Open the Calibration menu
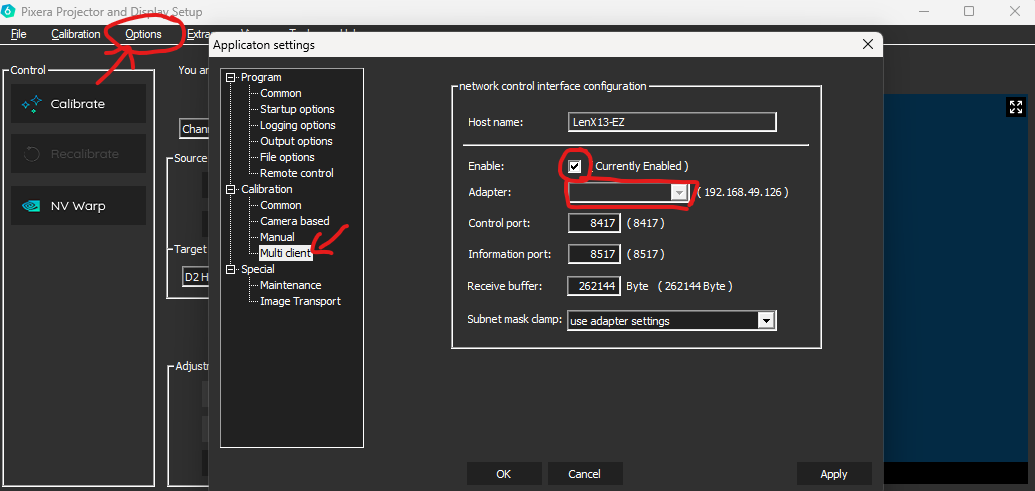 [76, 34]
